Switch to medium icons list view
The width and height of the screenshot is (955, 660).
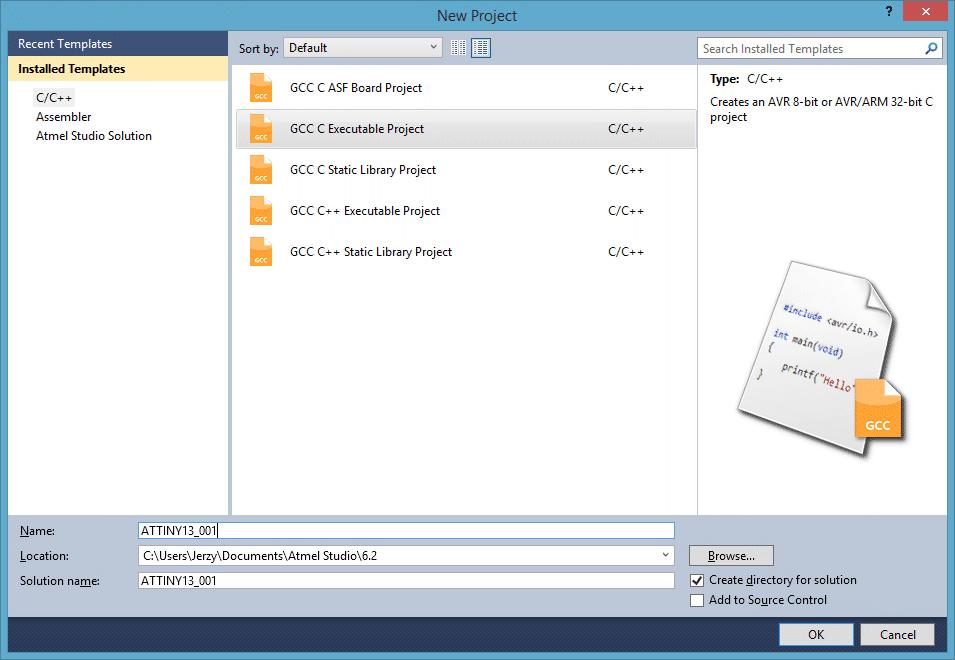tap(481, 48)
